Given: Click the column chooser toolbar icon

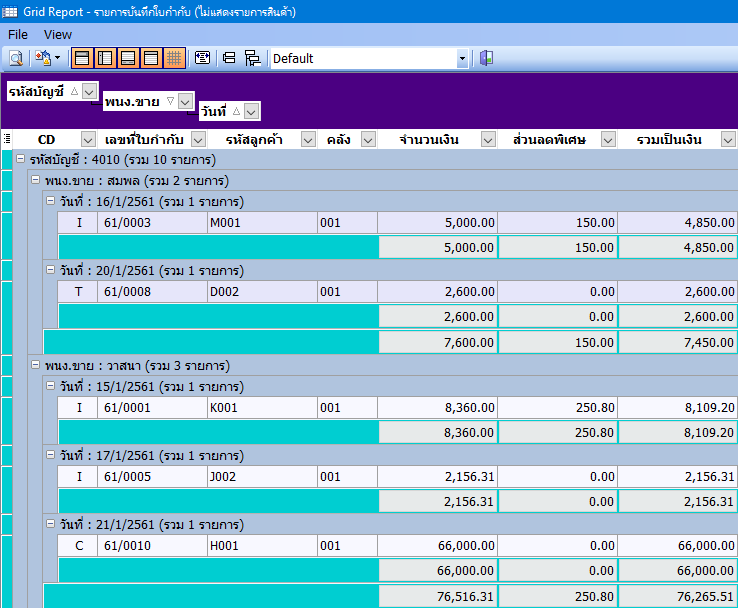Looking at the screenshot, I should (x=202, y=58).
